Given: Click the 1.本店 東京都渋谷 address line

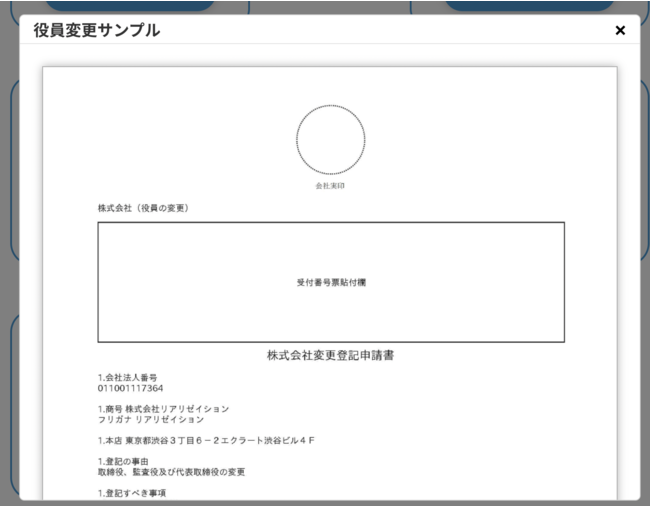Looking at the screenshot, I should pos(206,441).
